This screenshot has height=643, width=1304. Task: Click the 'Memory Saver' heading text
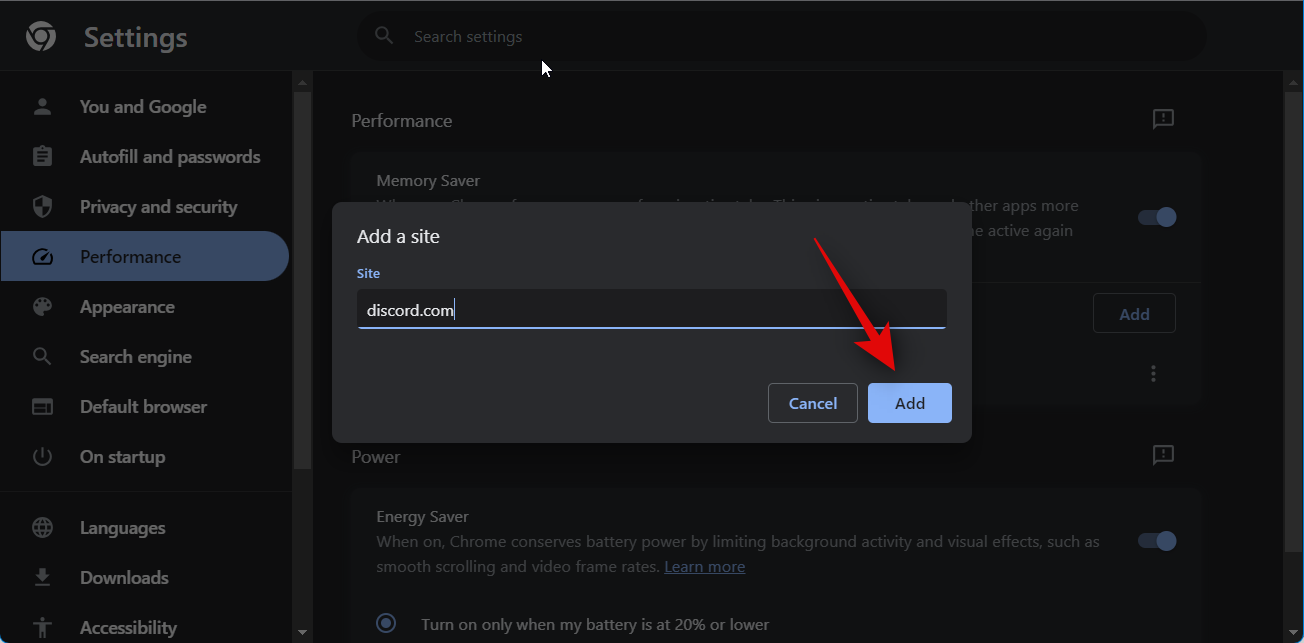click(428, 181)
